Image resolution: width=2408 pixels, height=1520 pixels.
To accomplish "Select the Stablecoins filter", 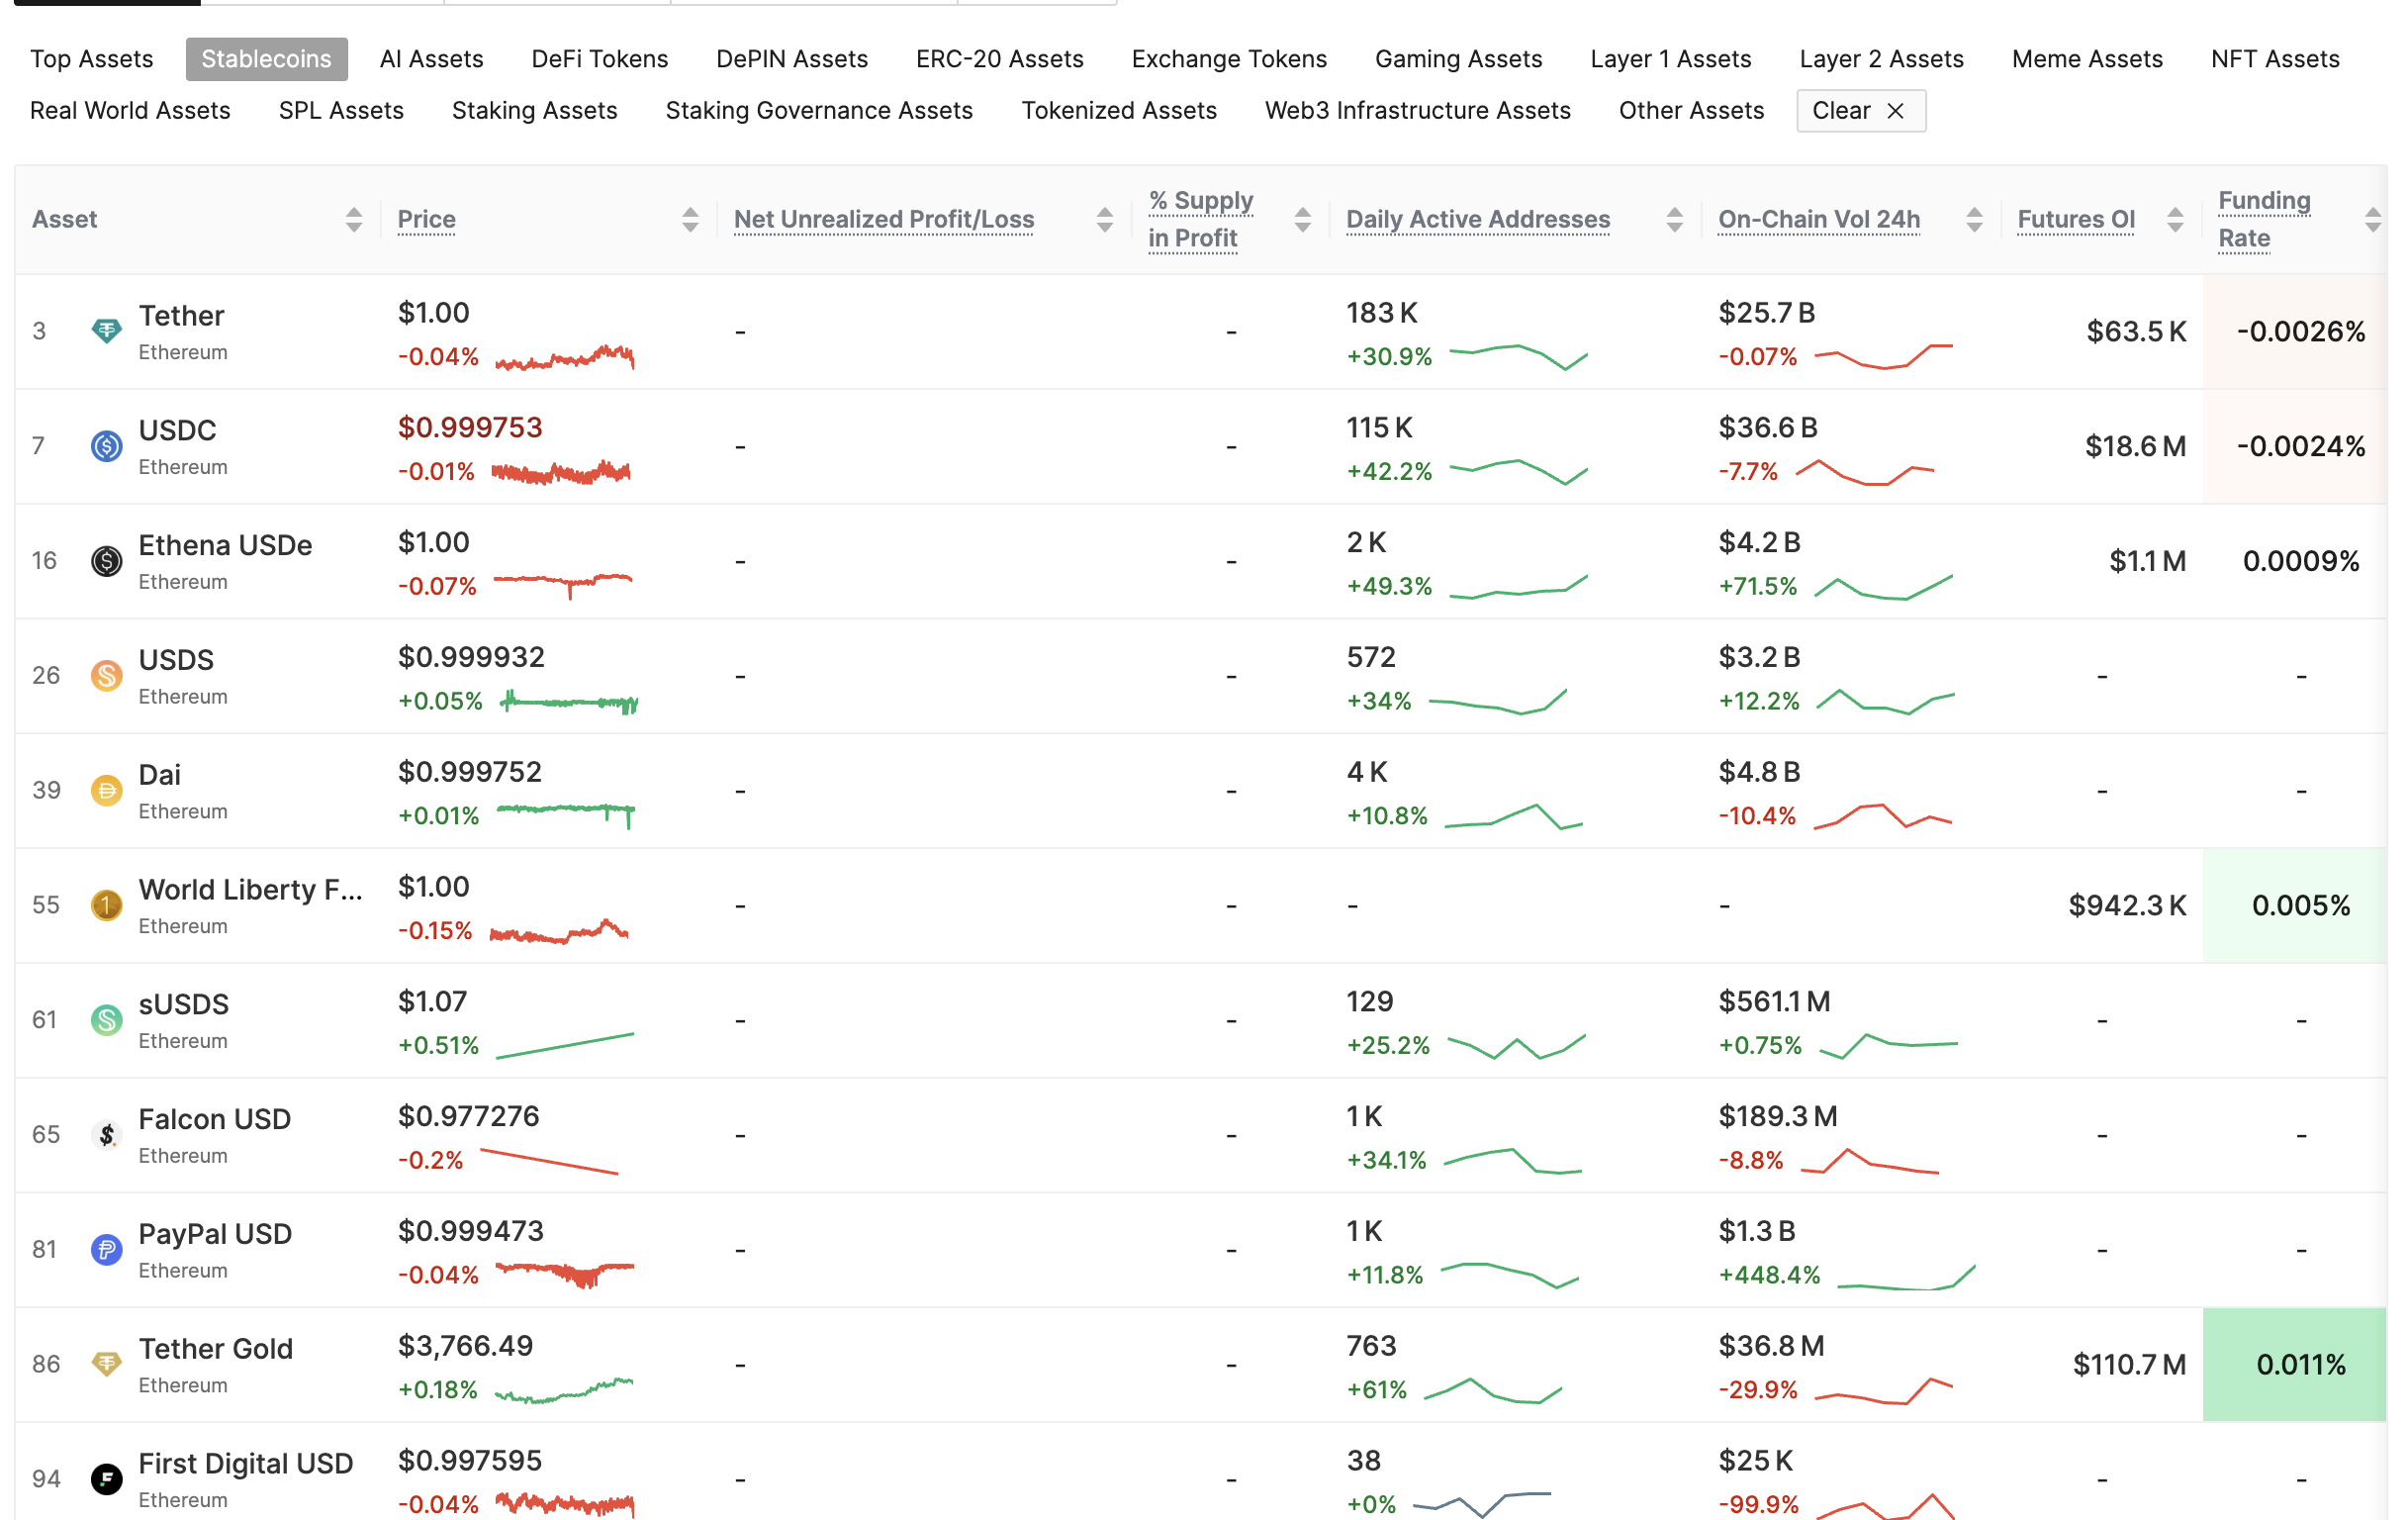I will (x=266, y=59).
